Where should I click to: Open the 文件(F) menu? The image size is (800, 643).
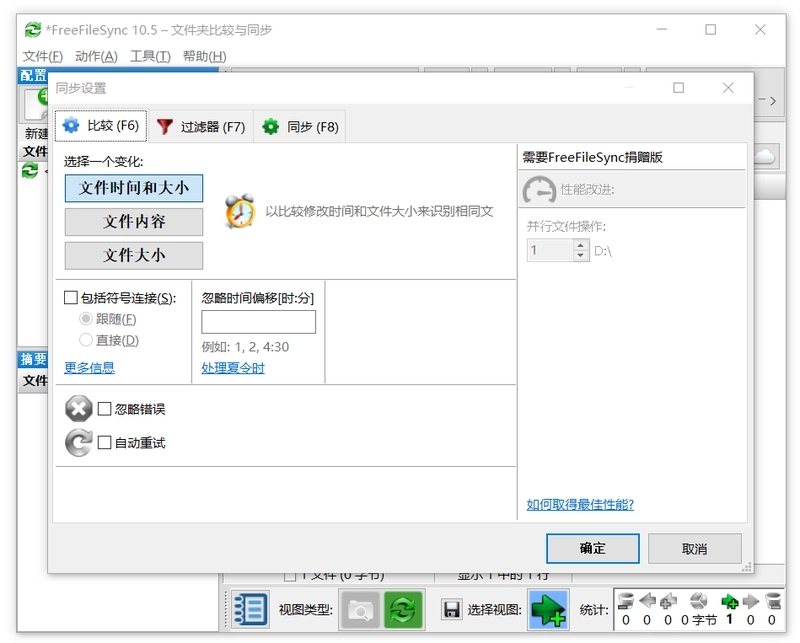pyautogui.click(x=43, y=56)
